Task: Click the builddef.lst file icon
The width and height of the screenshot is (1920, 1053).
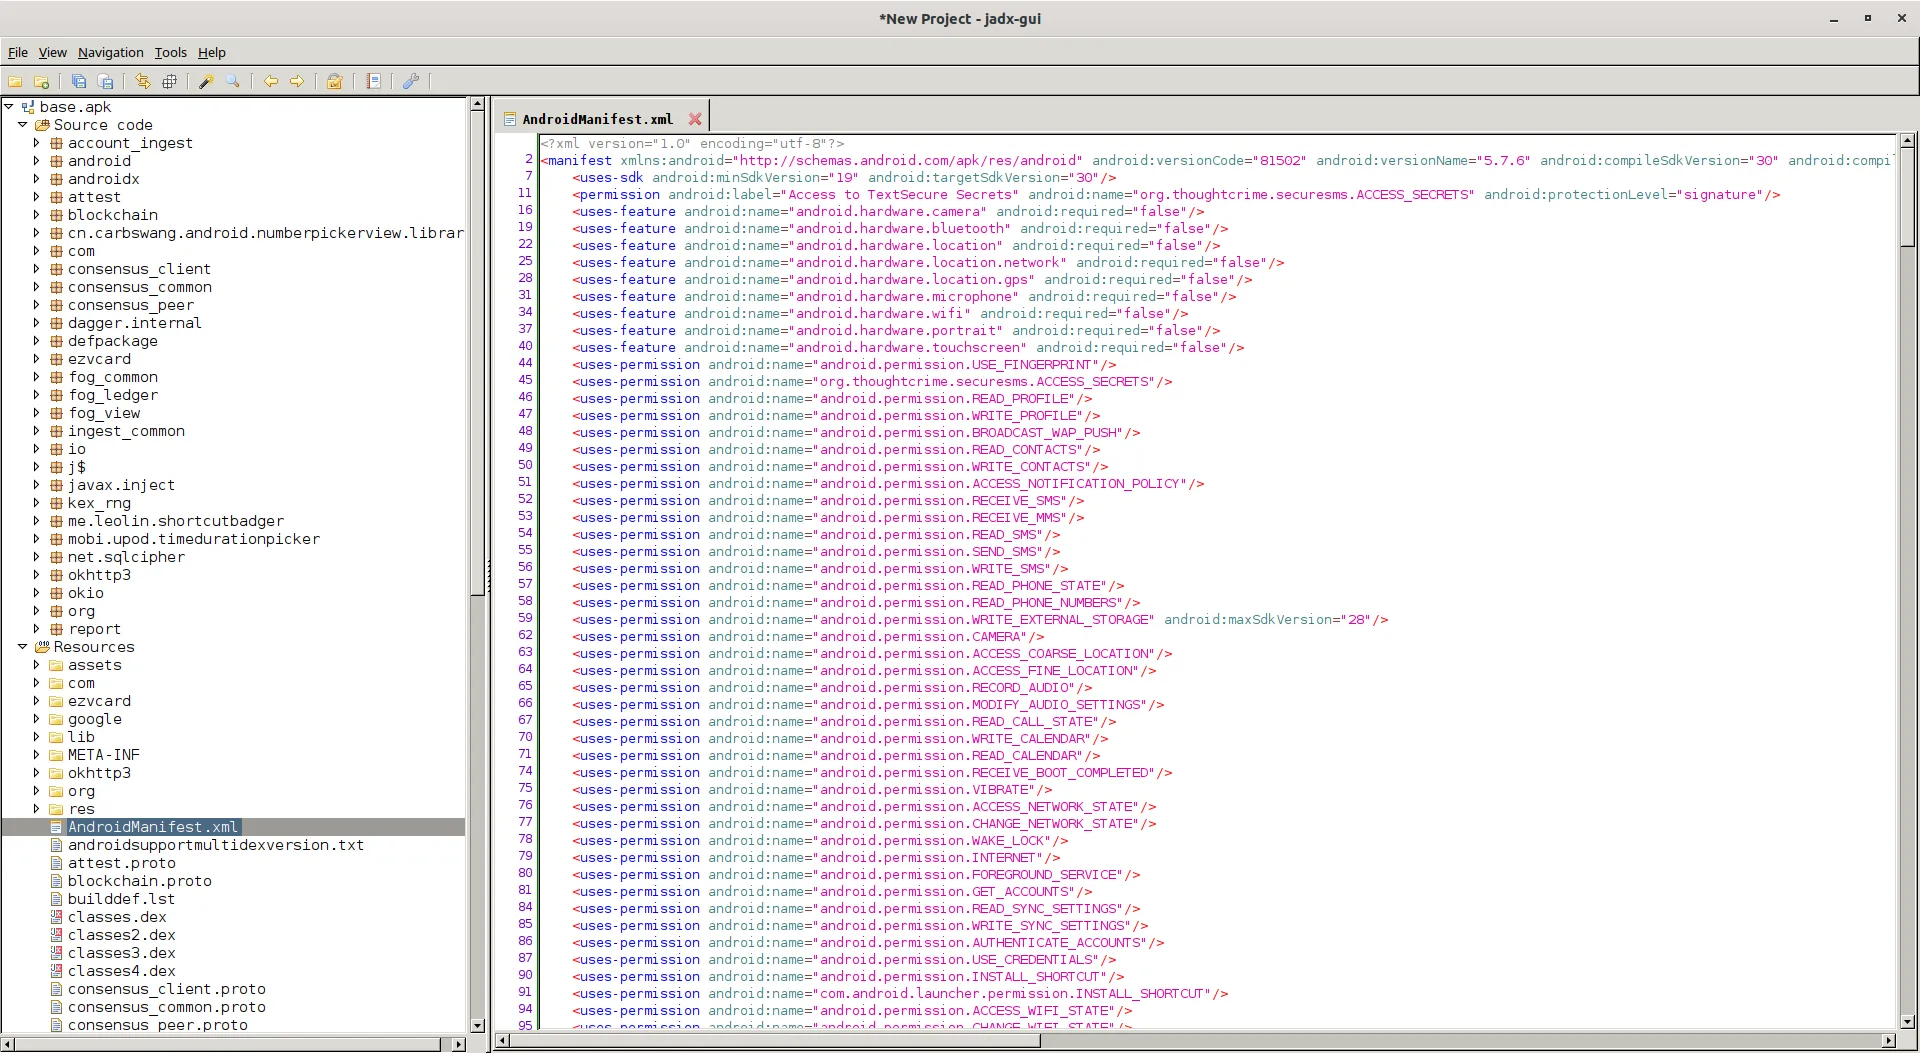Action: (57, 899)
